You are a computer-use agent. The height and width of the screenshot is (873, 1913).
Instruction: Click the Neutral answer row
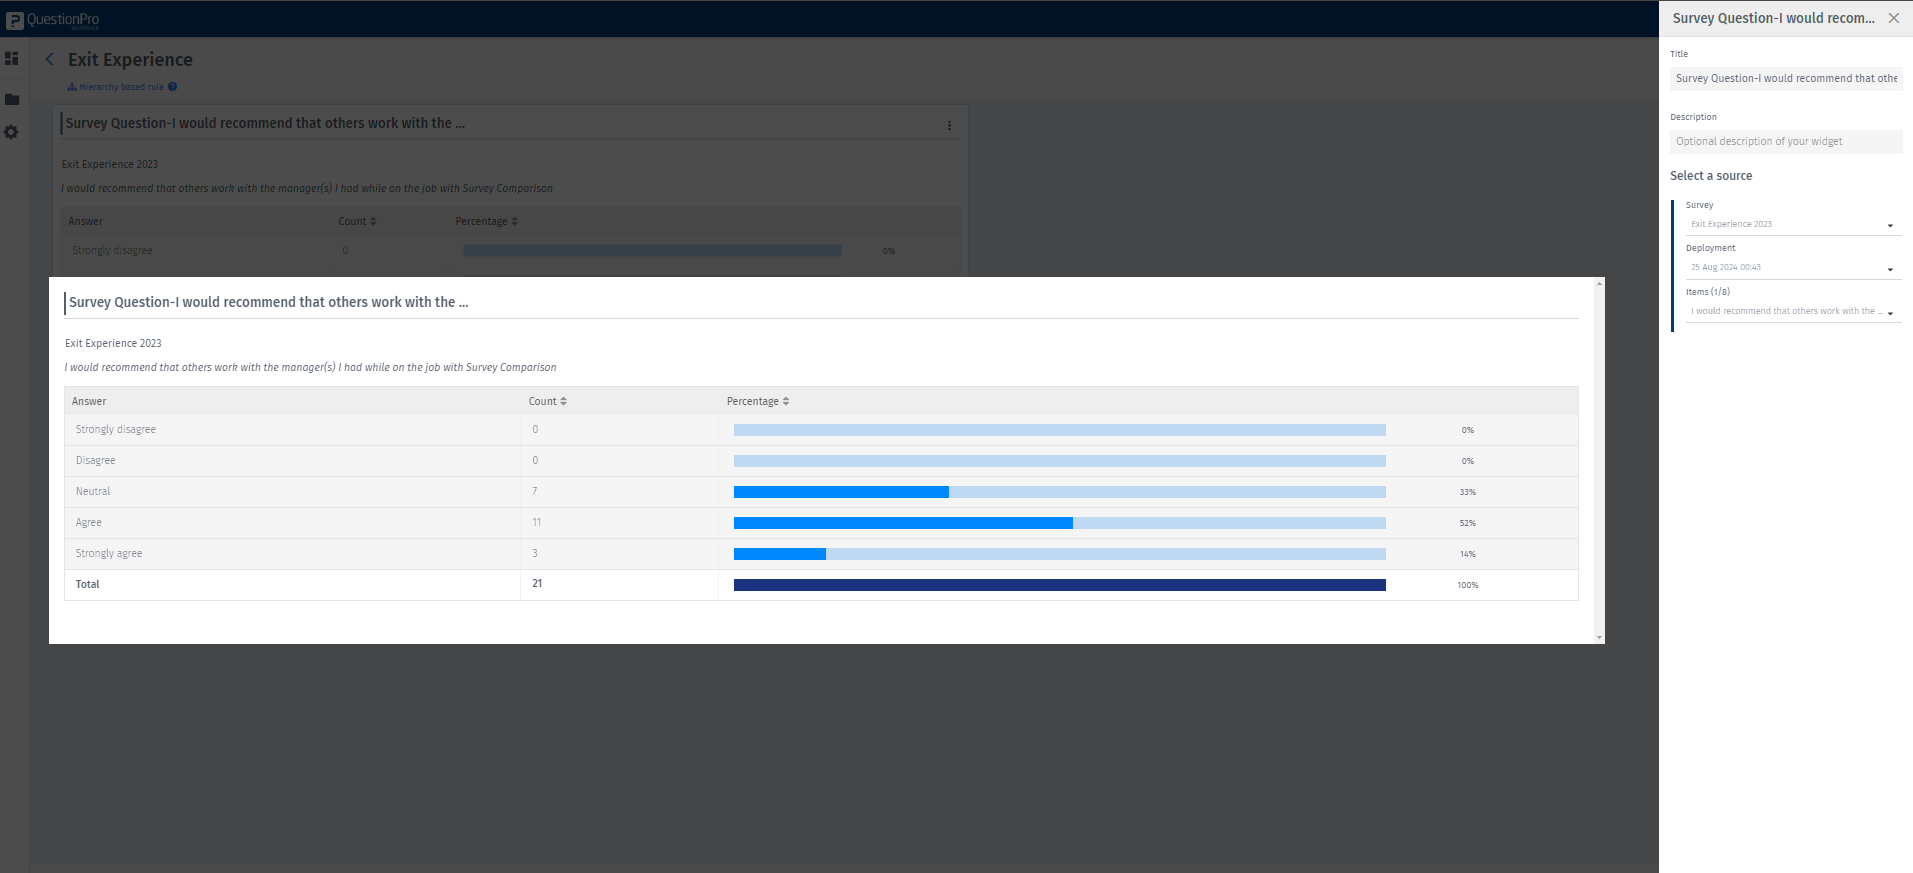coord(821,492)
